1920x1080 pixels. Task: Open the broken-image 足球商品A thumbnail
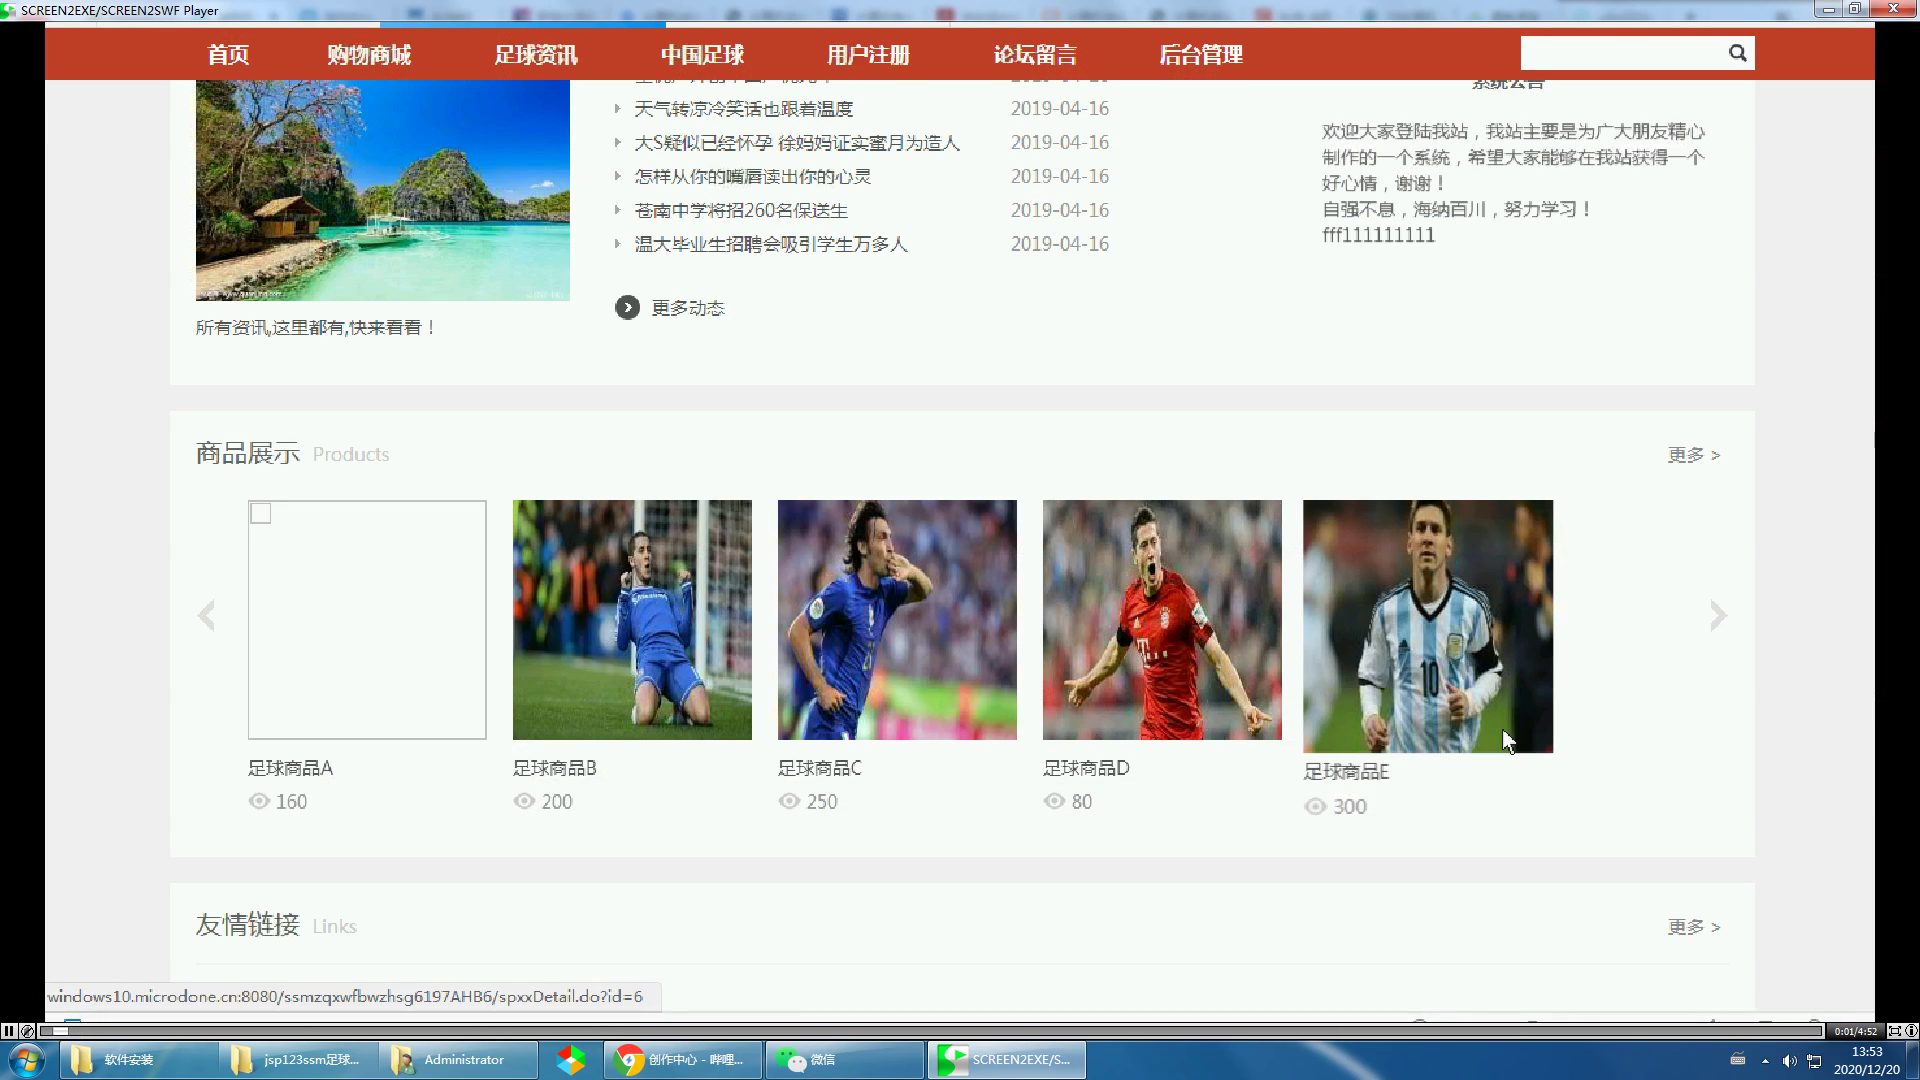click(x=367, y=620)
